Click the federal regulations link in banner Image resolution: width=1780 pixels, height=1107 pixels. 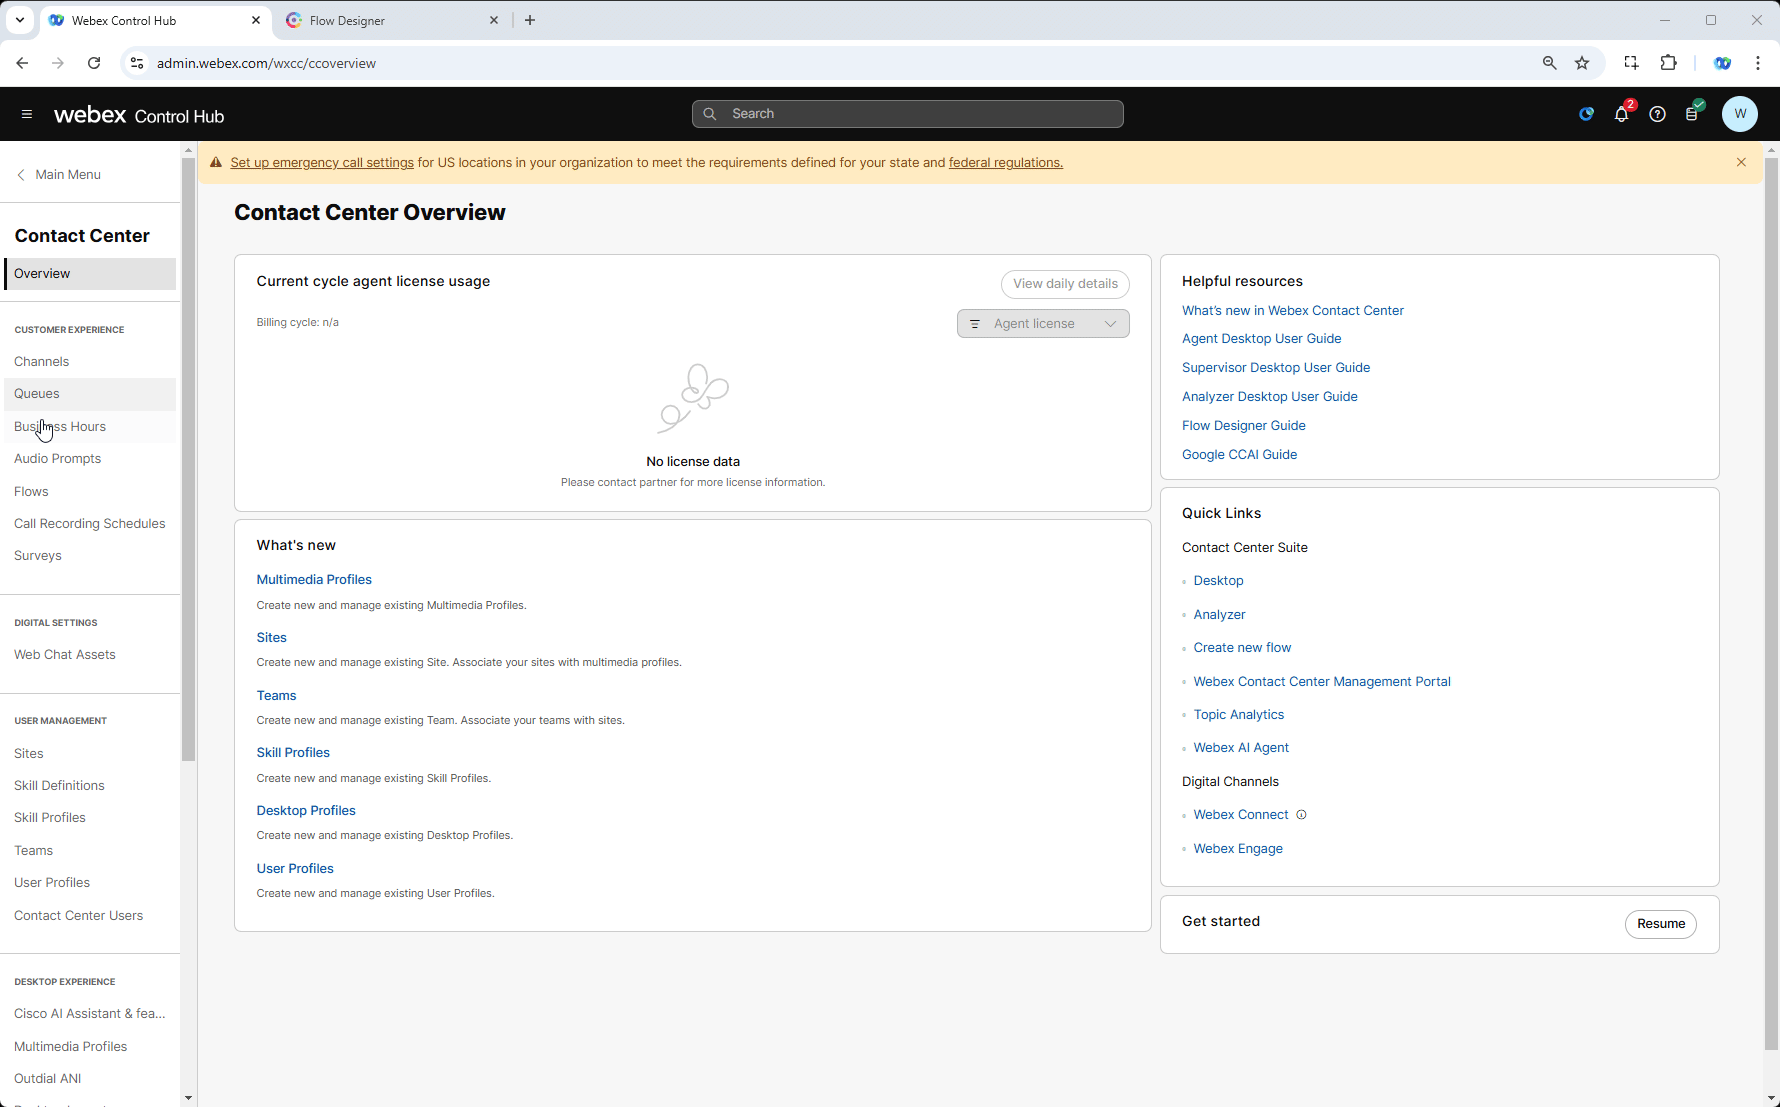(x=1006, y=163)
